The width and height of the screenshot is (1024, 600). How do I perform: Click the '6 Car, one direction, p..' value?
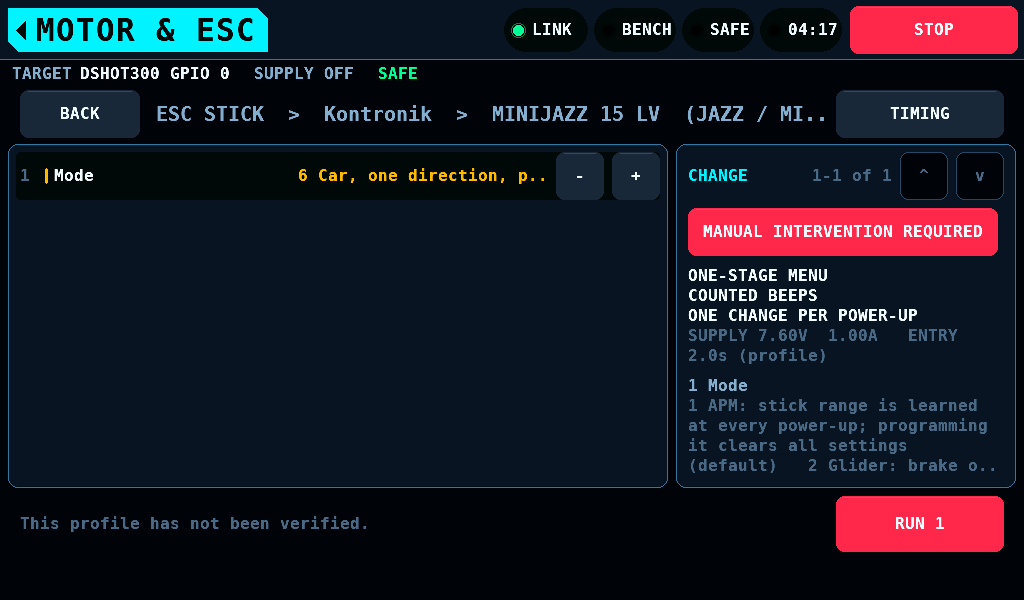click(422, 176)
